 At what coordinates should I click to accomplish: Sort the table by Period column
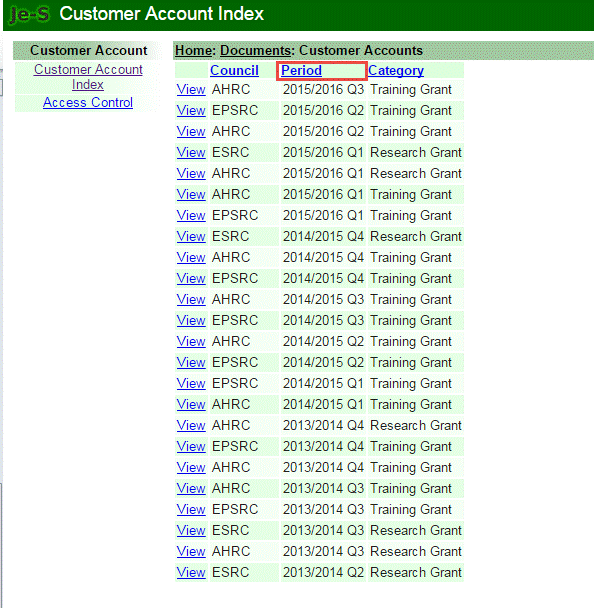[x=301, y=71]
